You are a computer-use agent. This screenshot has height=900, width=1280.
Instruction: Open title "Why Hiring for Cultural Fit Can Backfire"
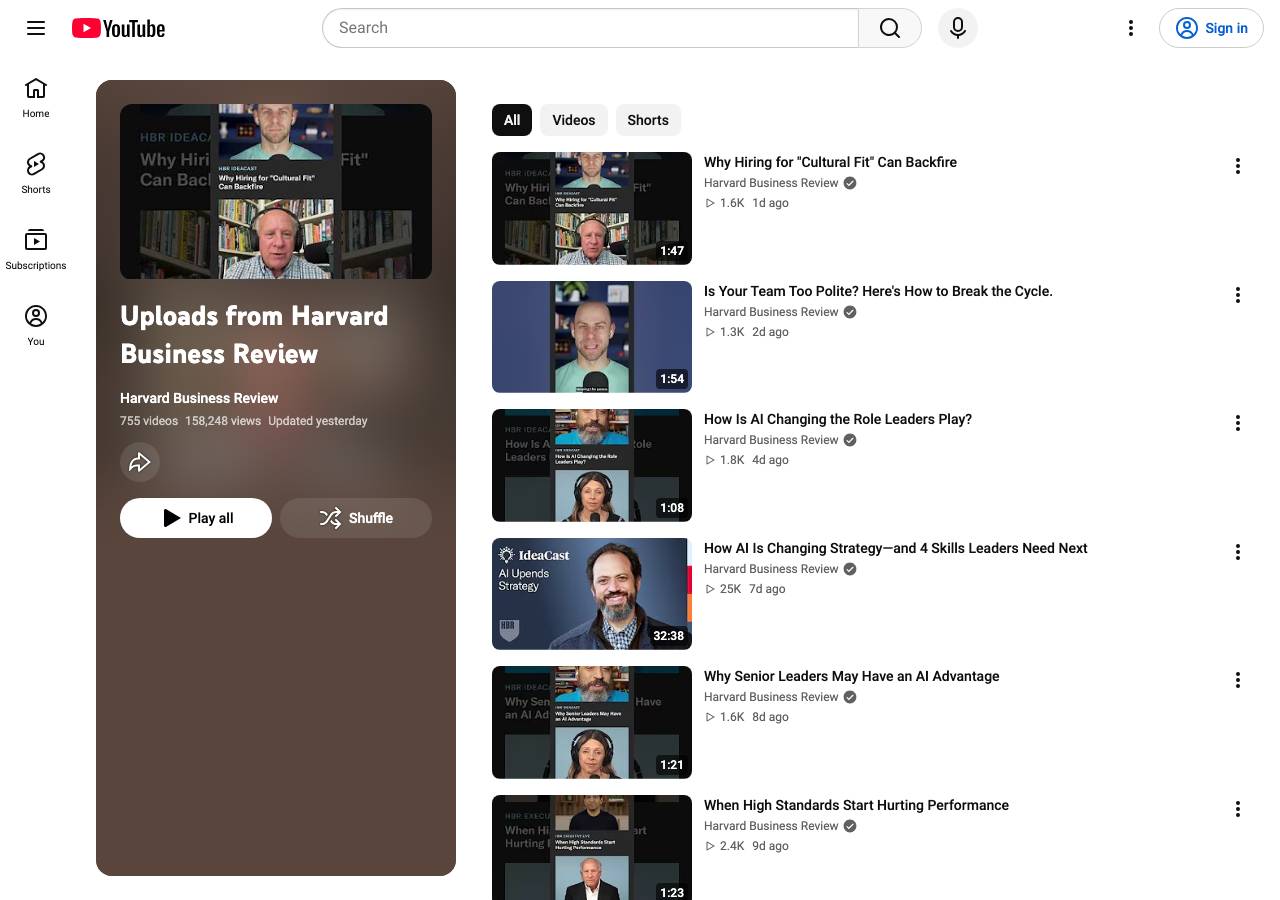coord(830,162)
